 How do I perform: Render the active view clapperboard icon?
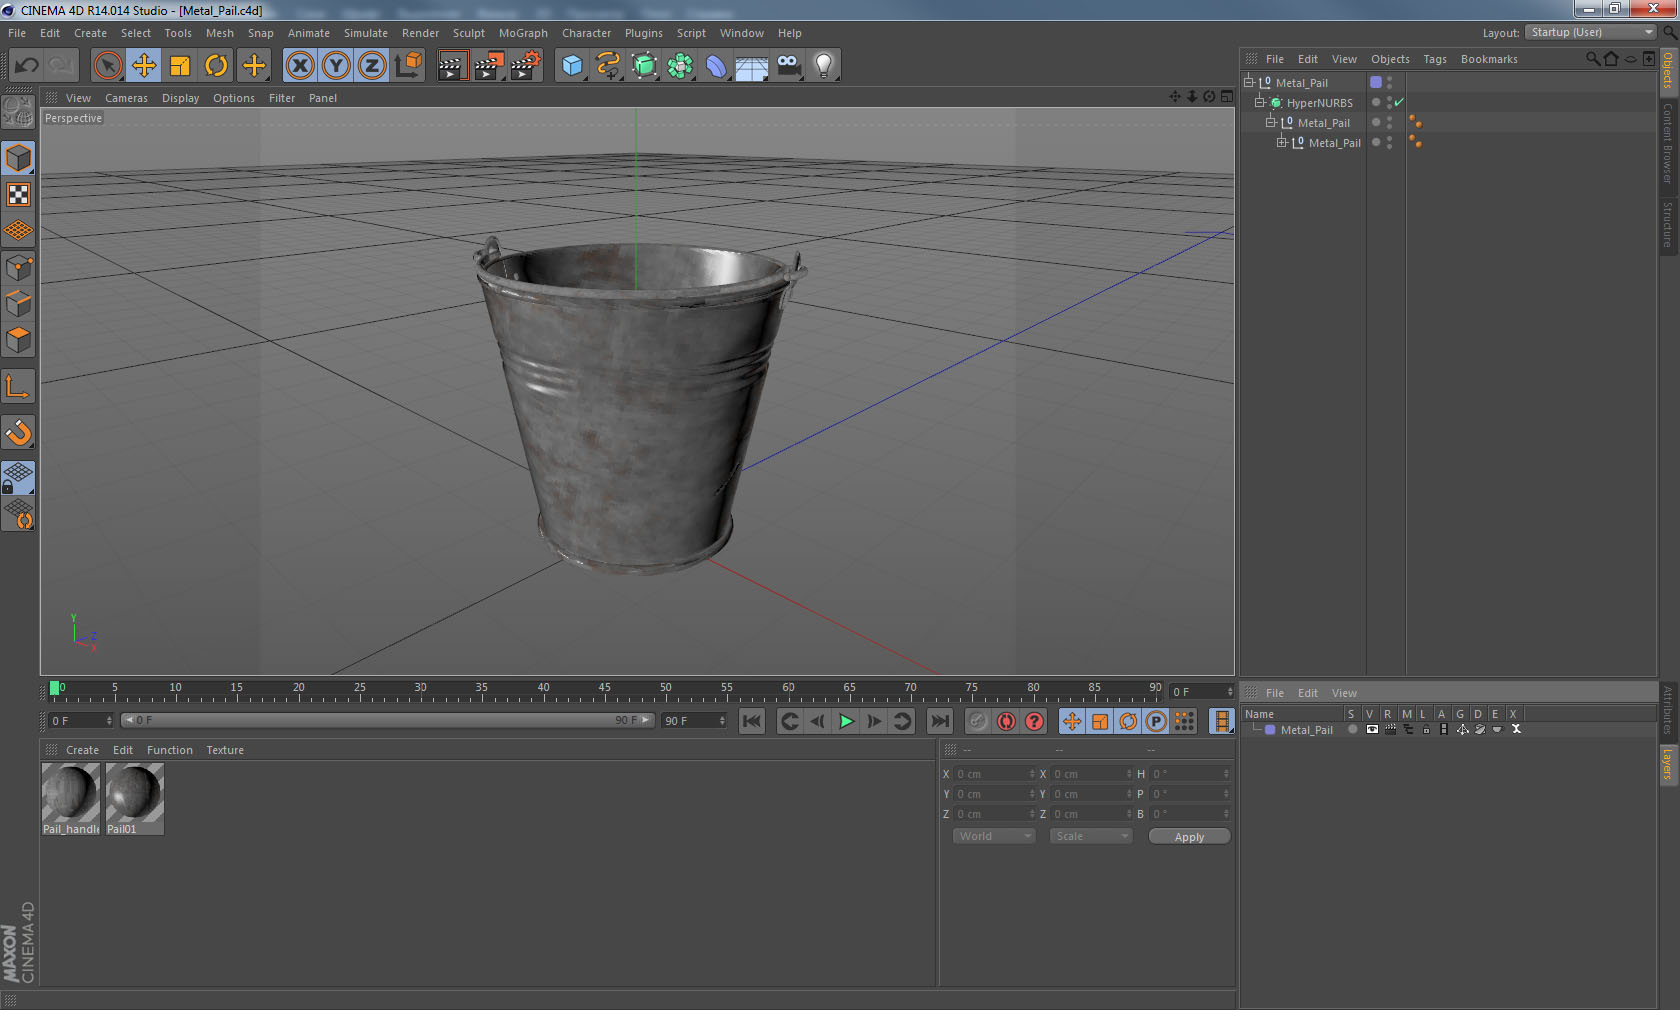pos(452,66)
